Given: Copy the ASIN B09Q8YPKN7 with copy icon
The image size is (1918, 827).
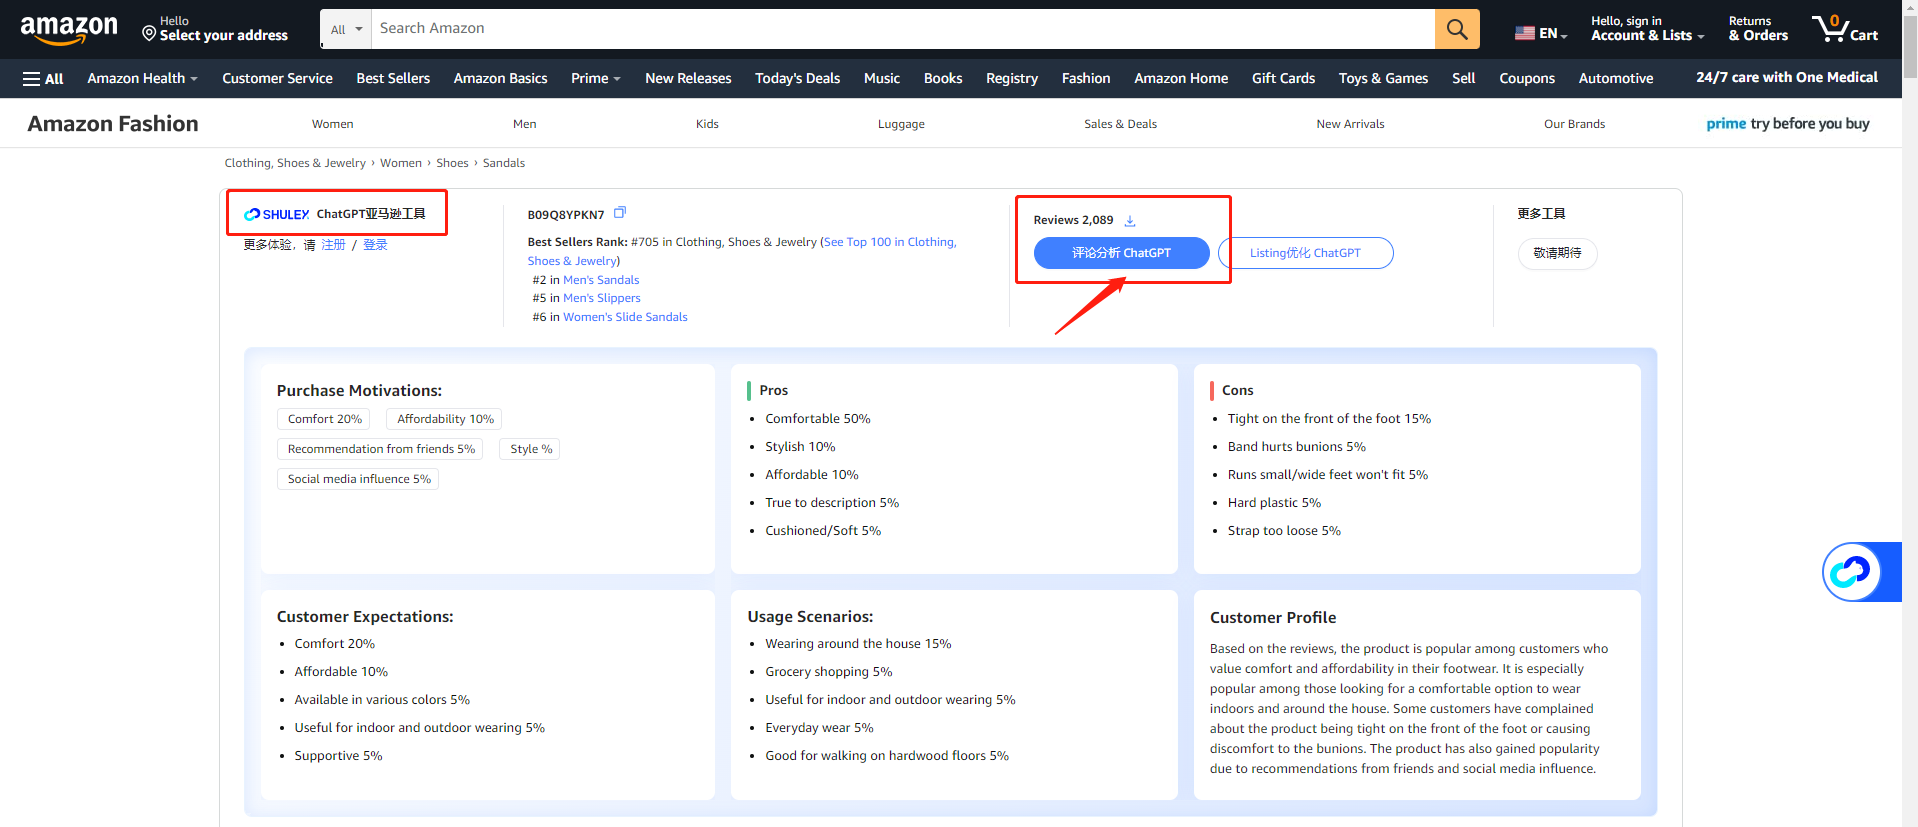Looking at the screenshot, I should 620,213.
